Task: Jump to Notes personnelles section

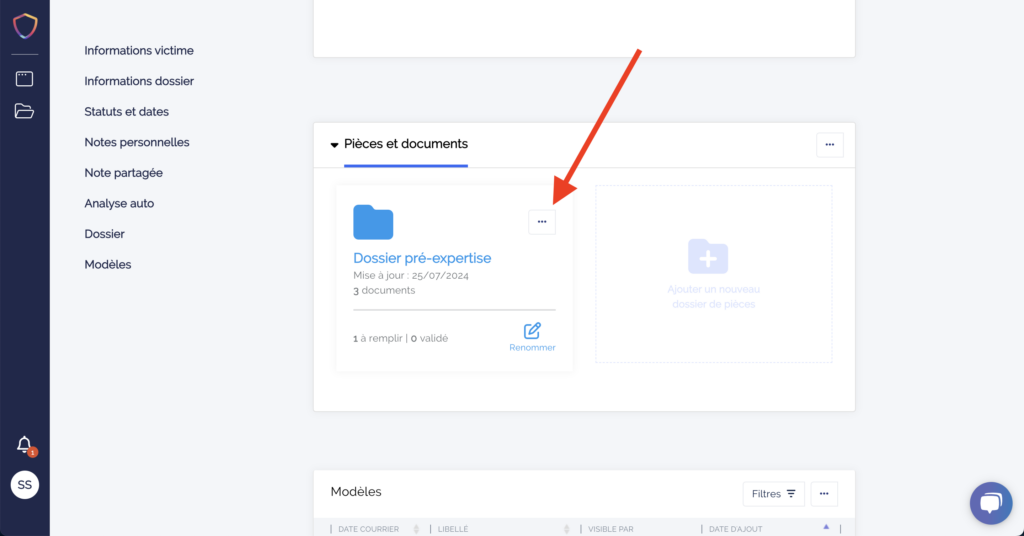Action: (137, 142)
